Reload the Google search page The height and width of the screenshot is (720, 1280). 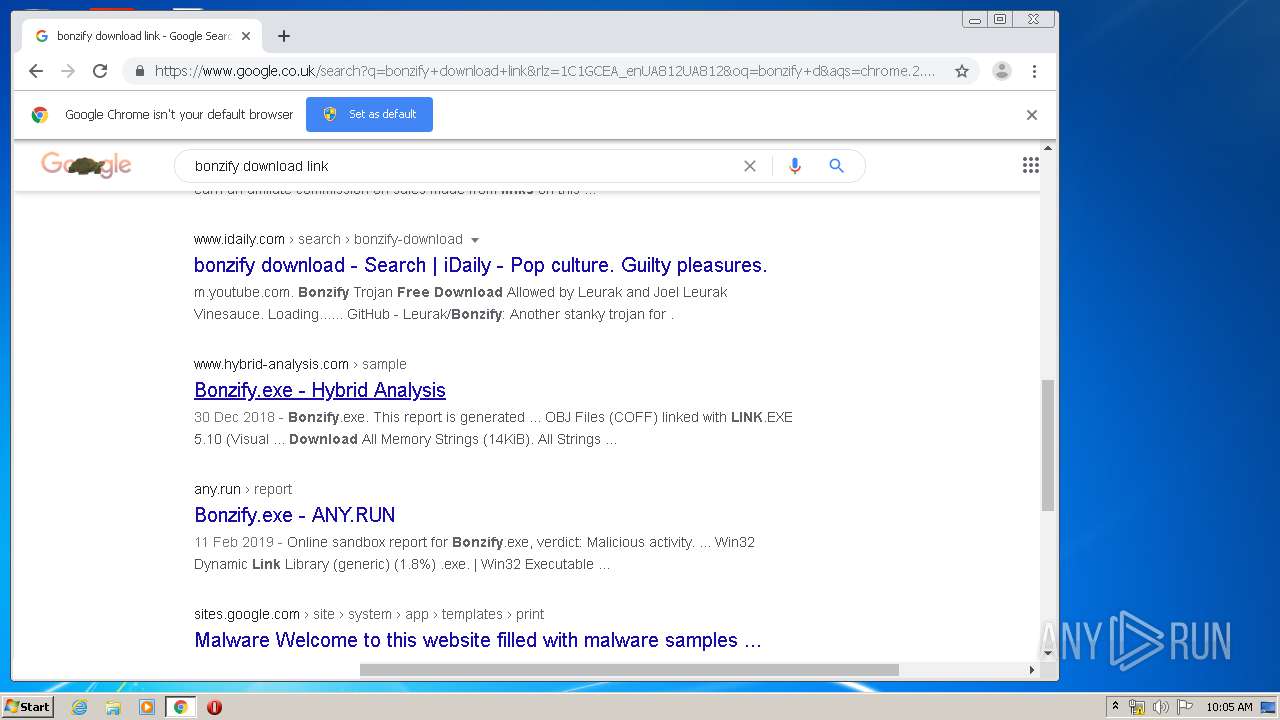click(100, 71)
